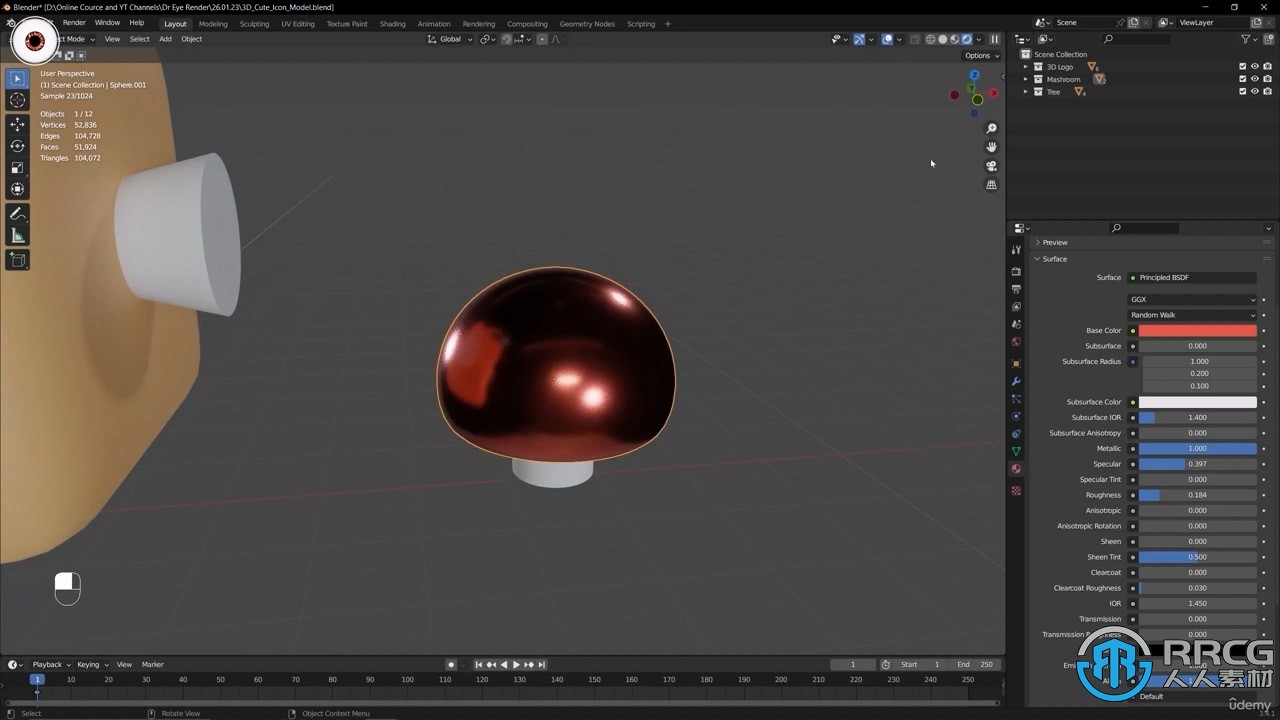The height and width of the screenshot is (720, 1280).
Task: Switch perspective/orthographic with grid icon
Action: tap(991, 185)
